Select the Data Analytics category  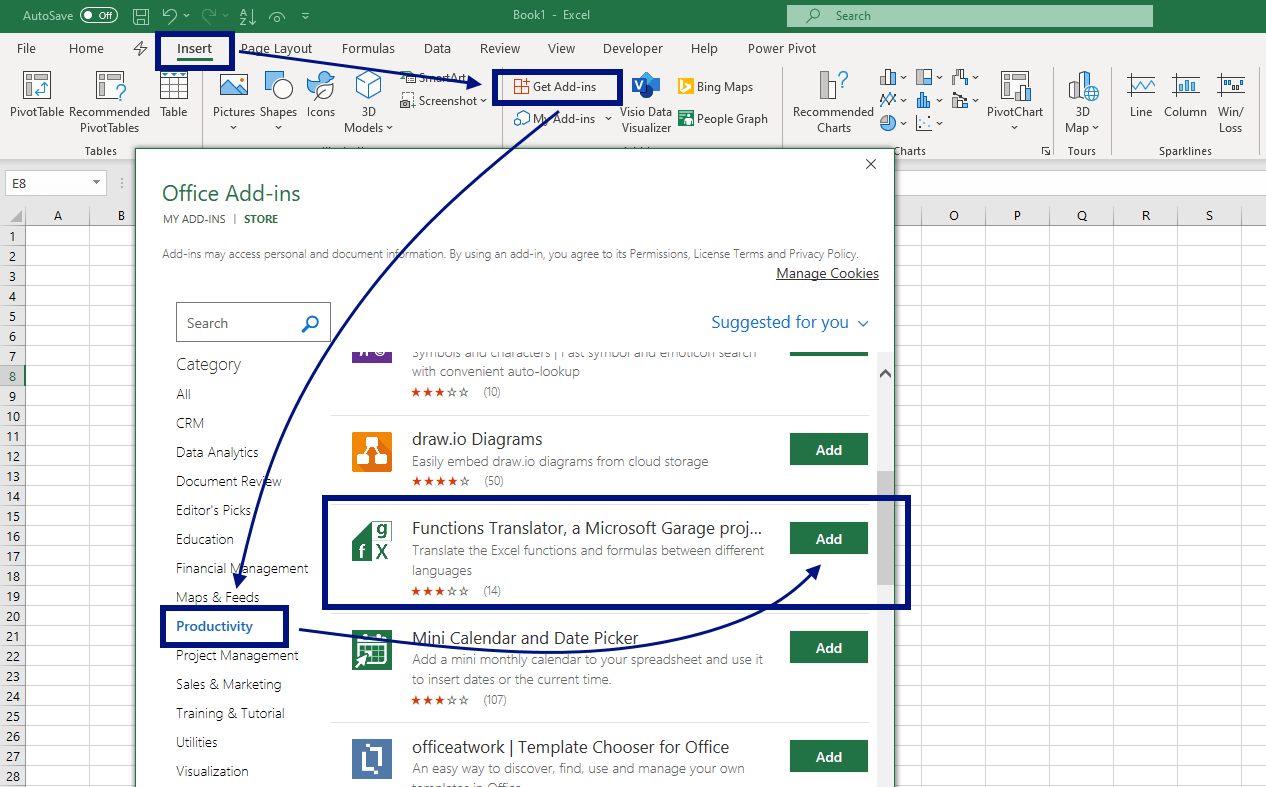(216, 451)
